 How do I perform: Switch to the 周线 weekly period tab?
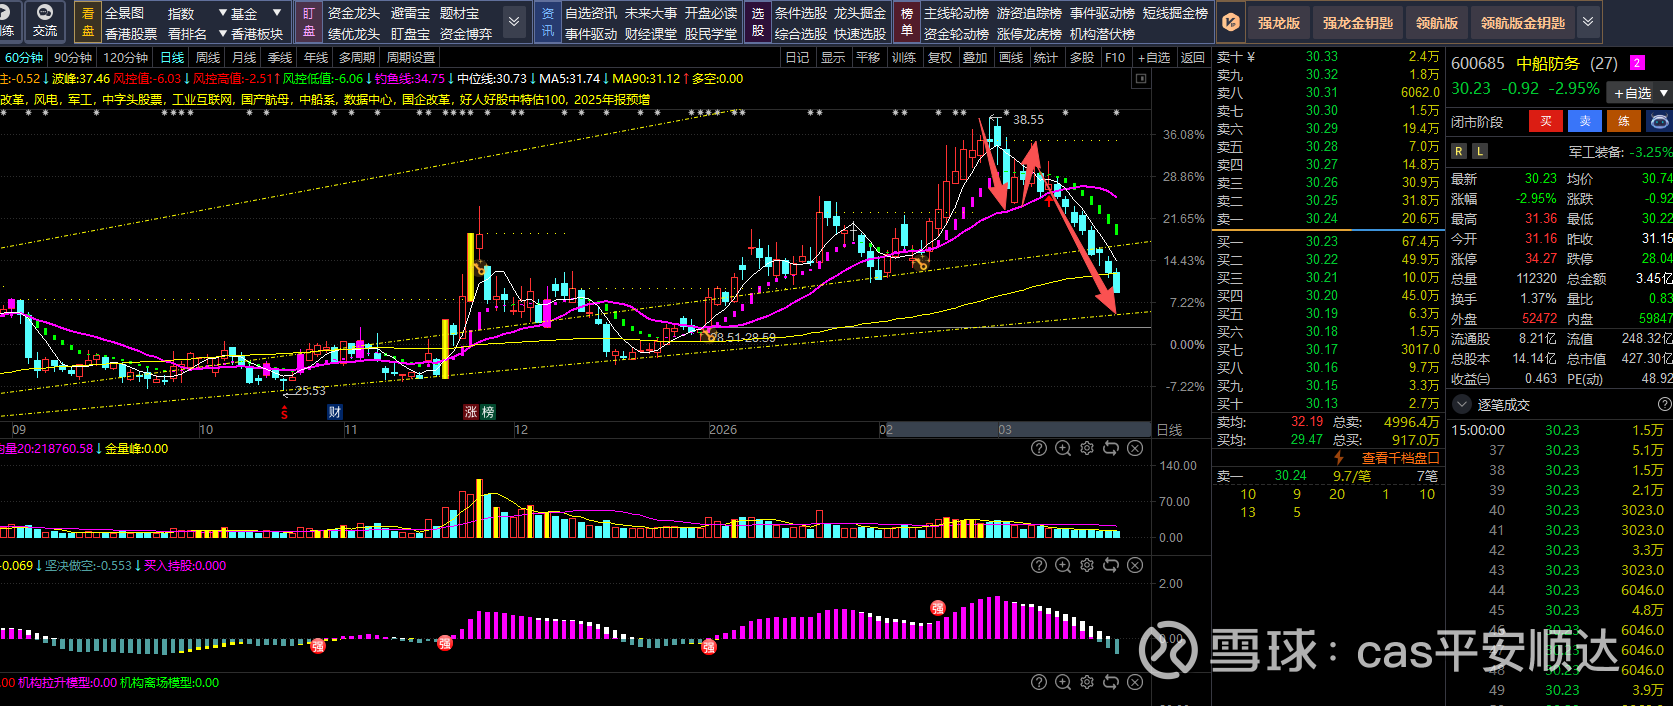click(x=208, y=58)
